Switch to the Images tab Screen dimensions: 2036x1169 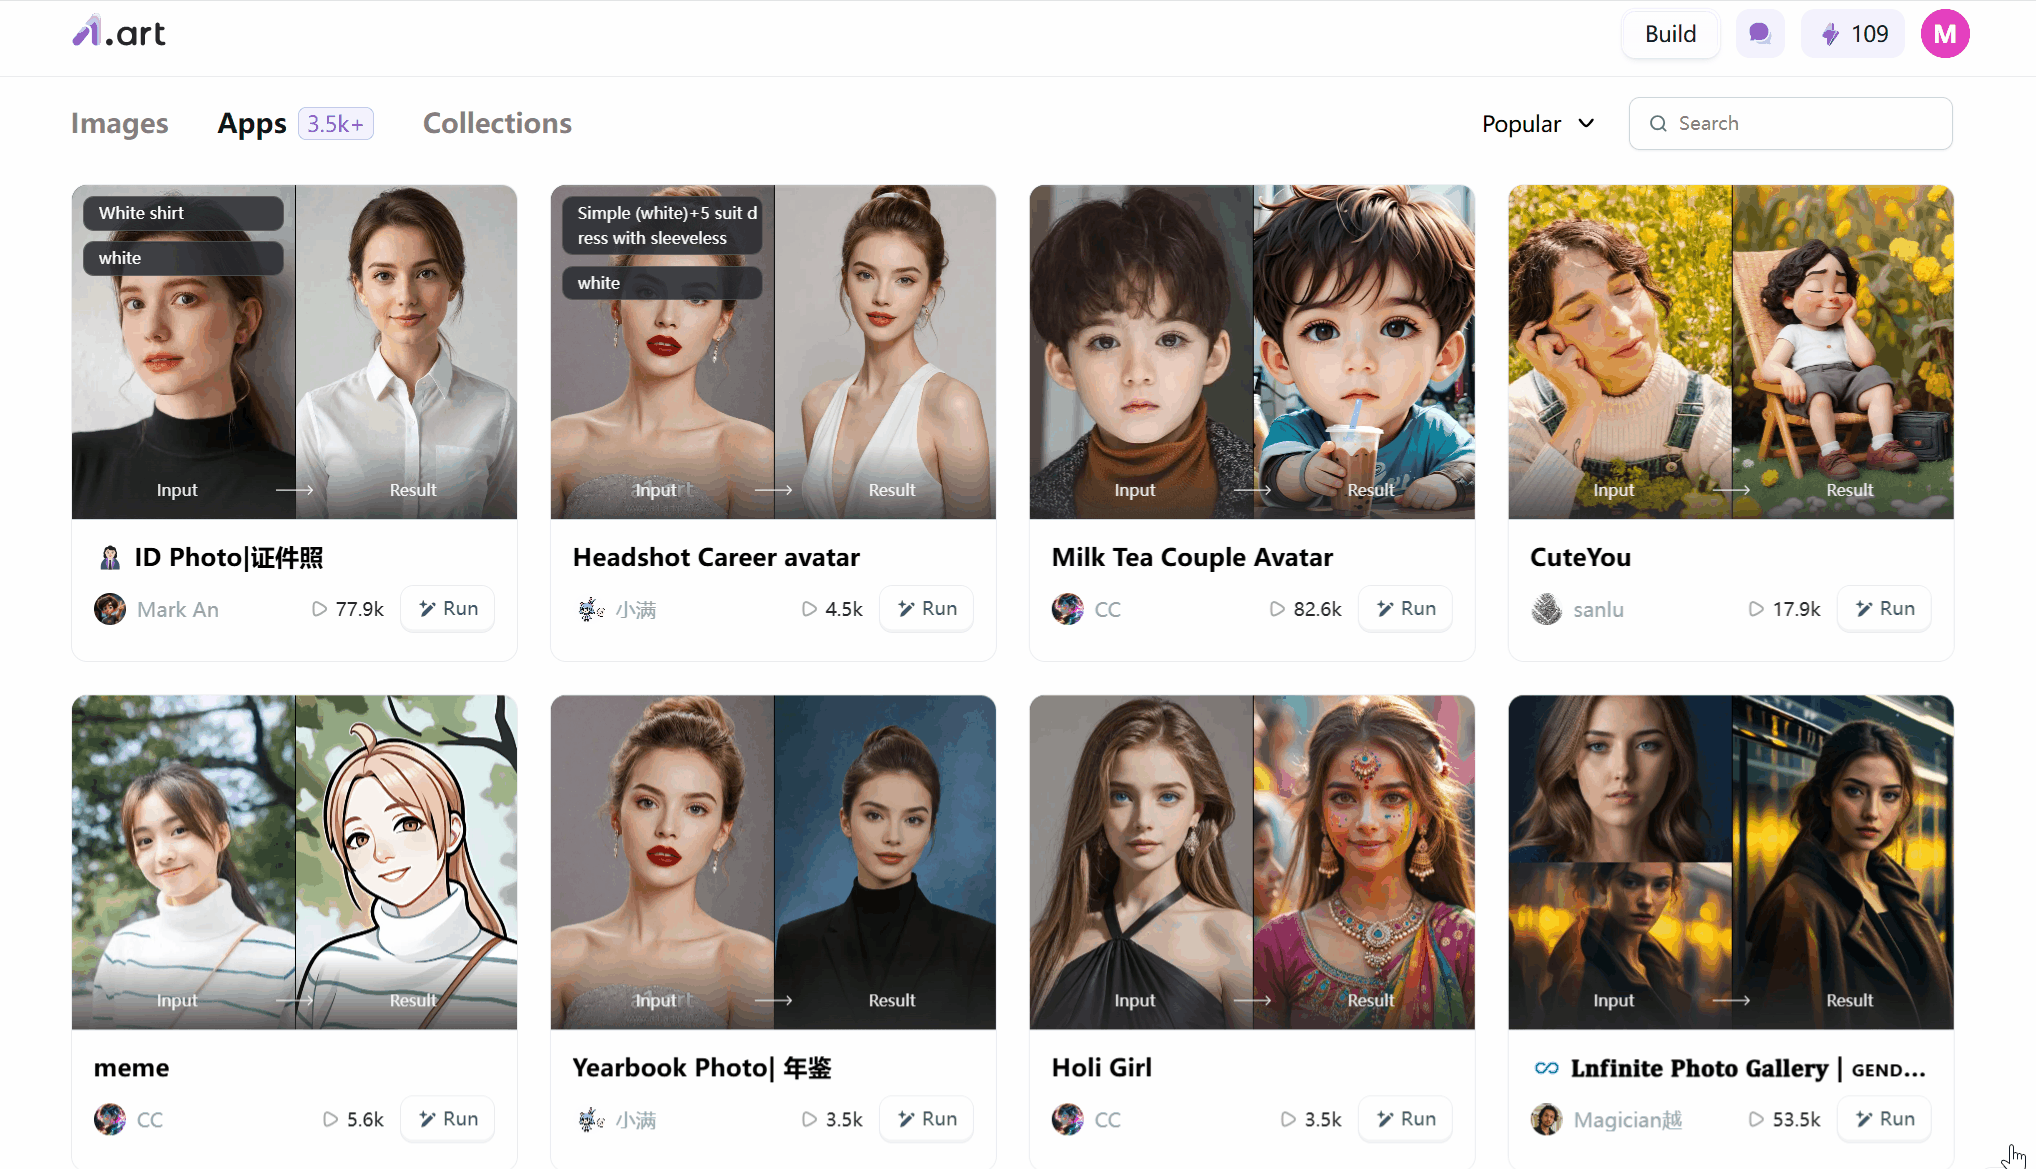pos(117,123)
